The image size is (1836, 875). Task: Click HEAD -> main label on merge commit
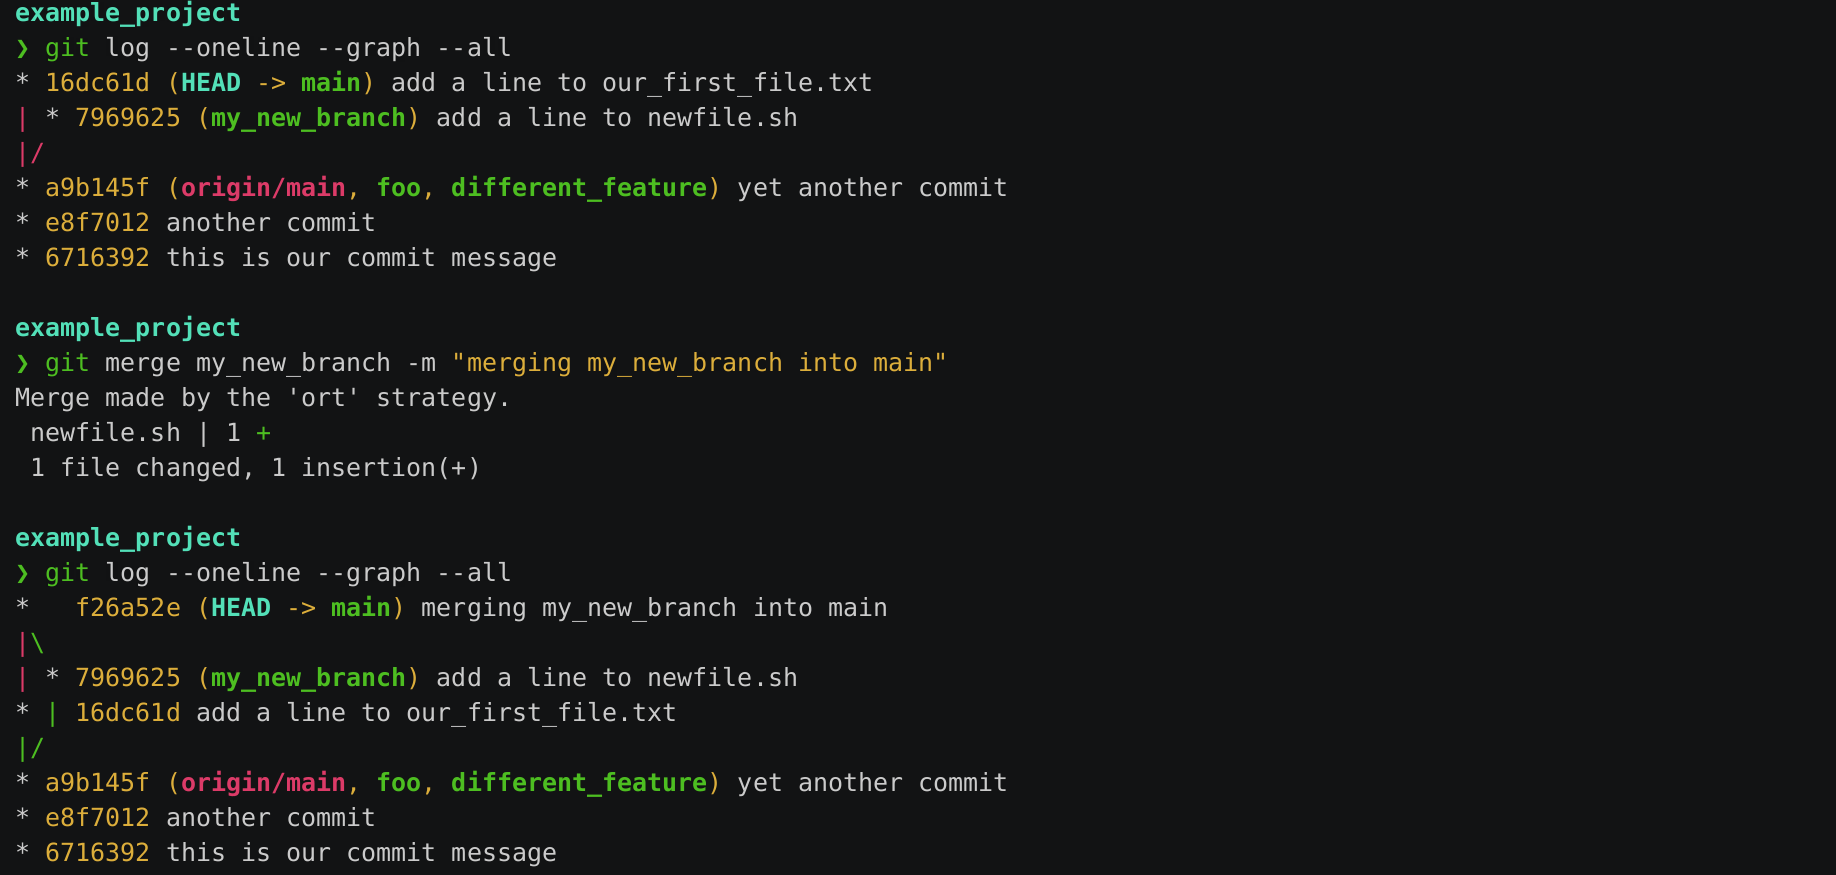[x=301, y=608]
